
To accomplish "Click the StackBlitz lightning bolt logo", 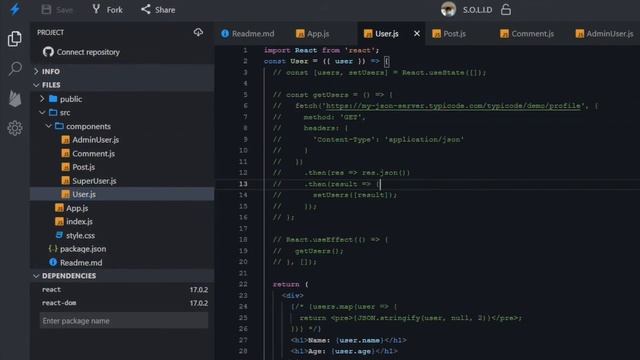I will [x=15, y=9].
